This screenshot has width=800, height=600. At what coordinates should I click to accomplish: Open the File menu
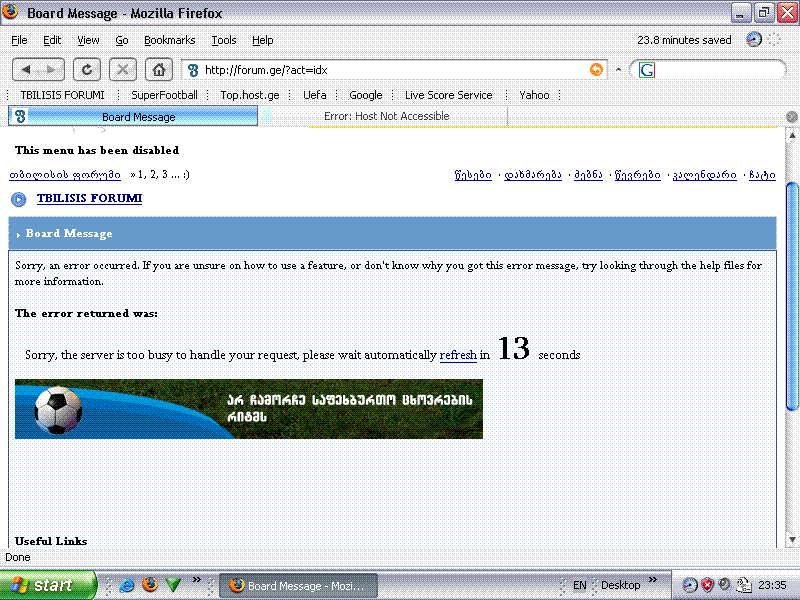[x=19, y=40]
